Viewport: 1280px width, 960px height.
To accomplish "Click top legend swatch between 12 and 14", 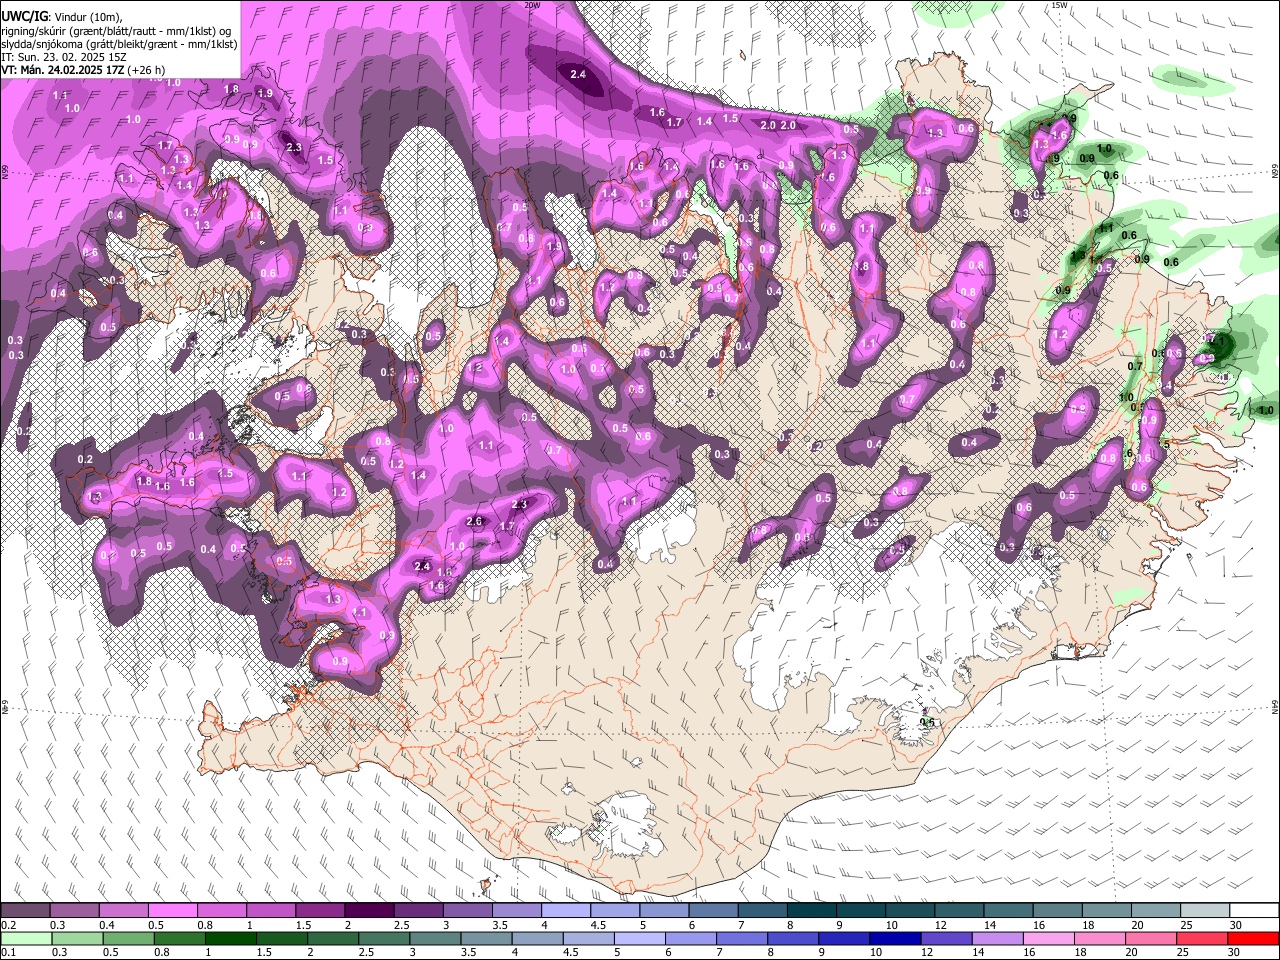I will pyautogui.click(x=958, y=911).
